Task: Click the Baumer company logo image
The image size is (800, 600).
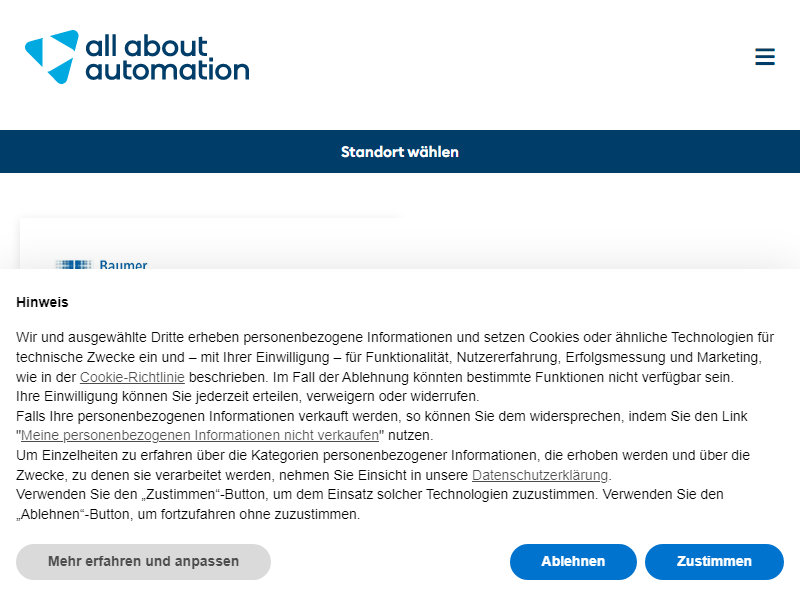Action: [73, 264]
